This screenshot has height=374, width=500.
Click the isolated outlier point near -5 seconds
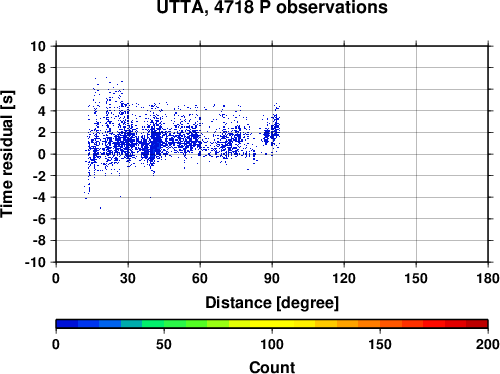[100, 208]
